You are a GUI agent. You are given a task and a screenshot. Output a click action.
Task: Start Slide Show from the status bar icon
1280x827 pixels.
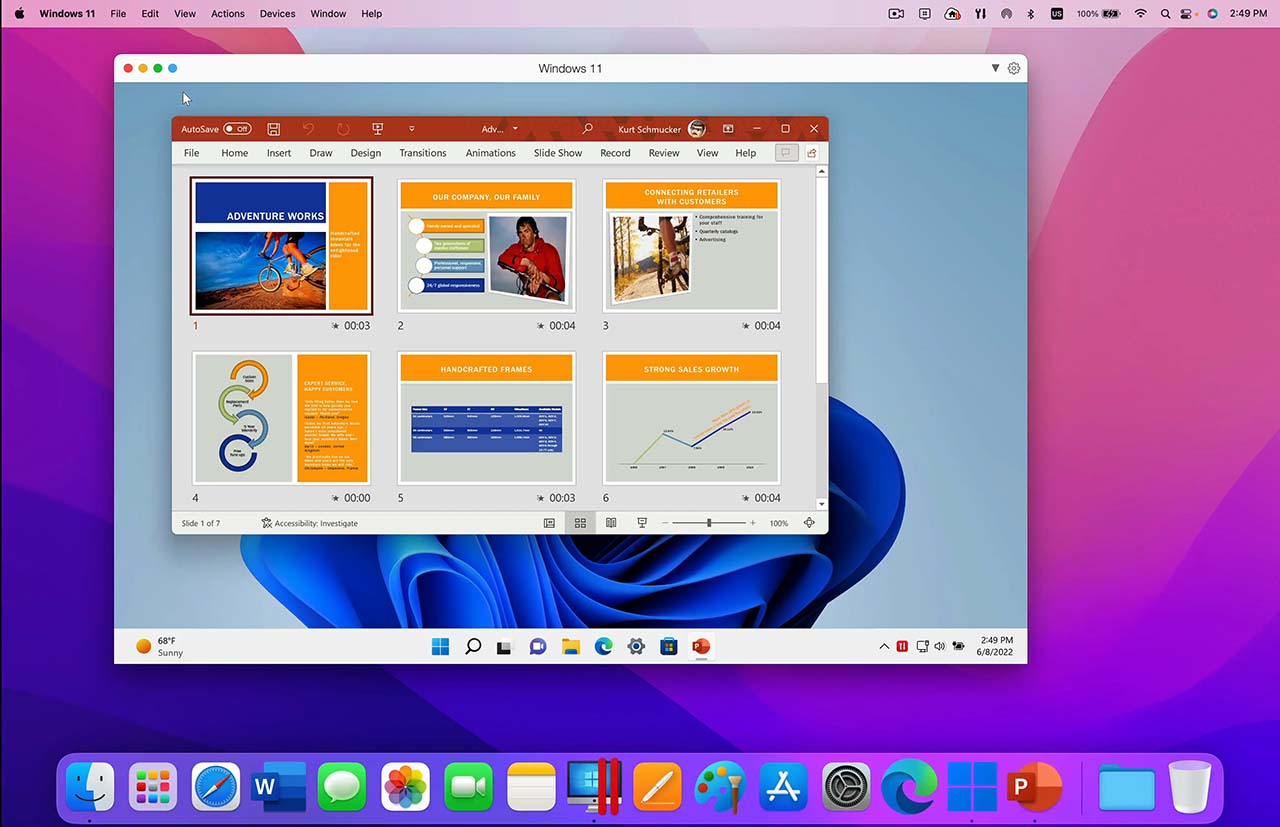[641, 522]
